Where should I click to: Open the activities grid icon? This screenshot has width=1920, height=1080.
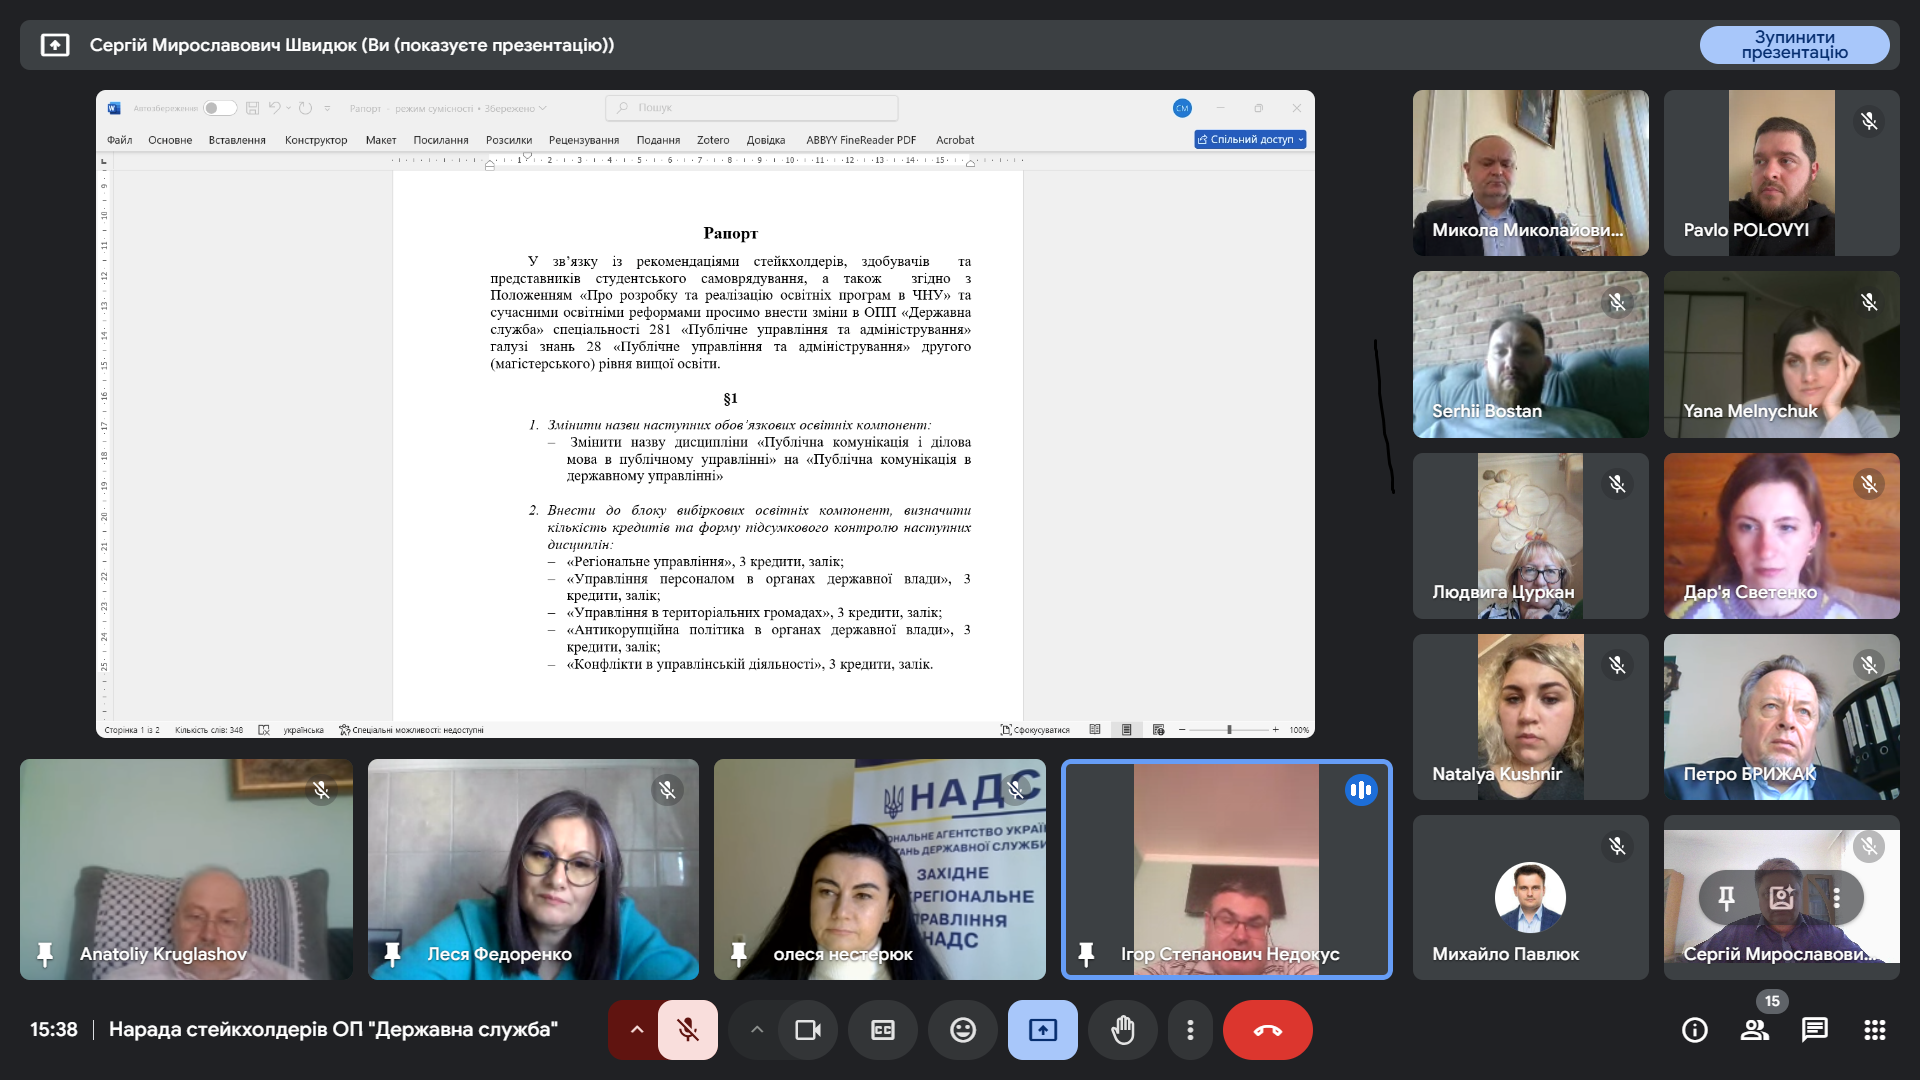(x=1875, y=1030)
